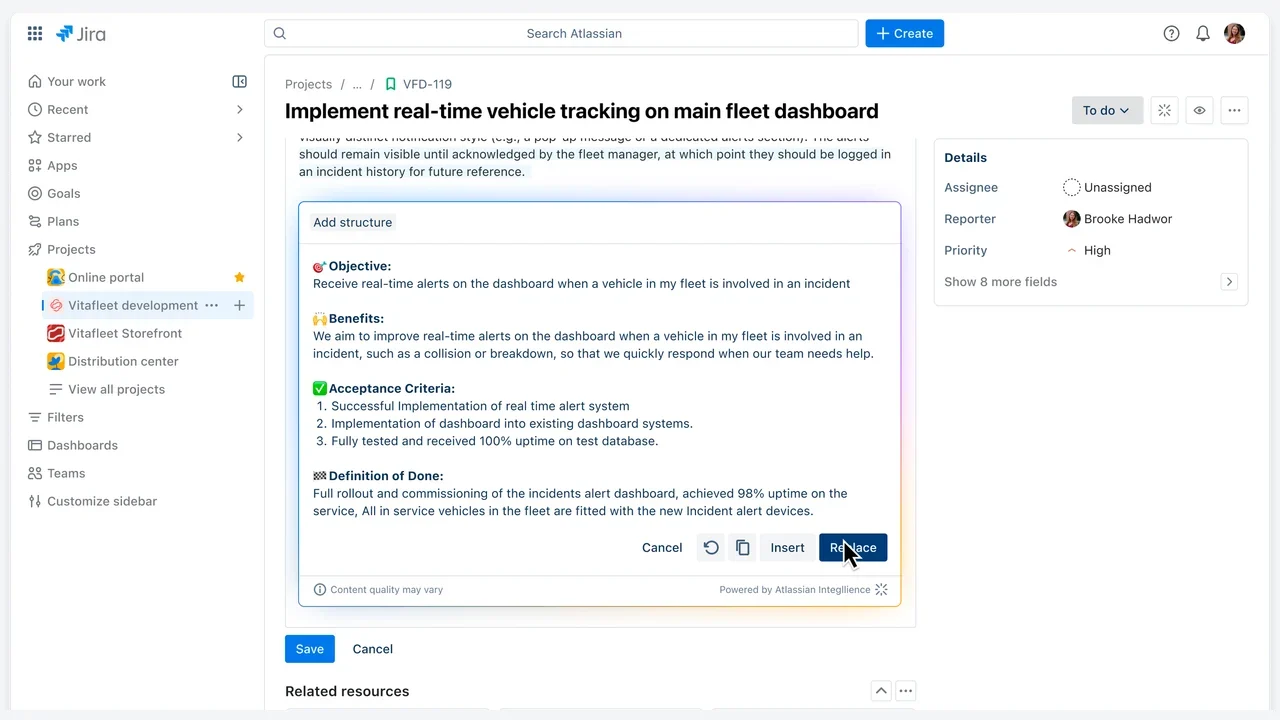Click the Insert button

click(x=787, y=547)
